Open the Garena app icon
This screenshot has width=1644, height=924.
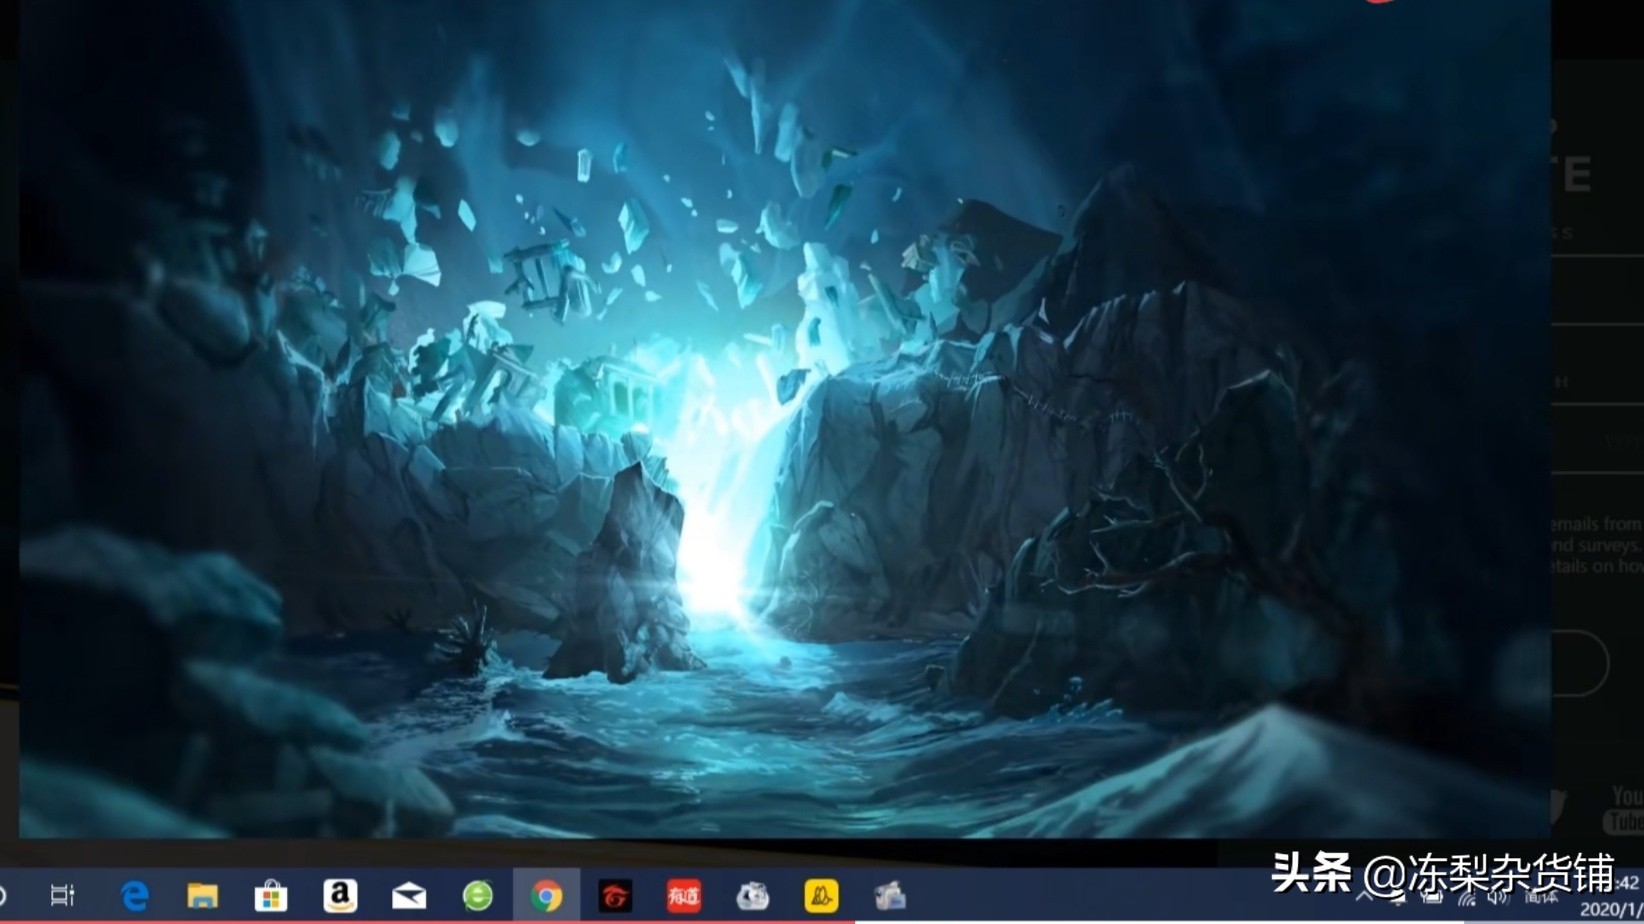coord(615,895)
